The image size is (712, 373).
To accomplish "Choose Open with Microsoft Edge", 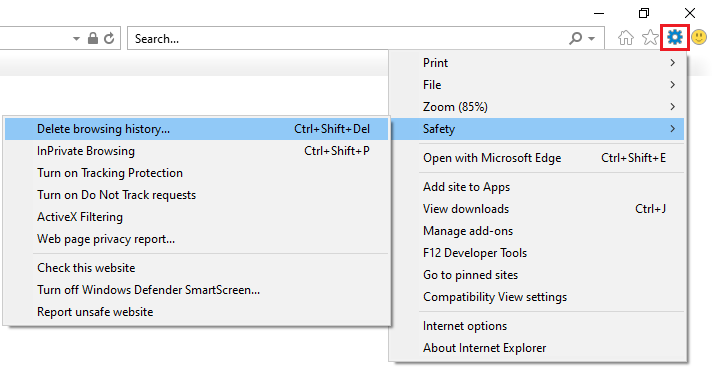I will pos(538,158).
